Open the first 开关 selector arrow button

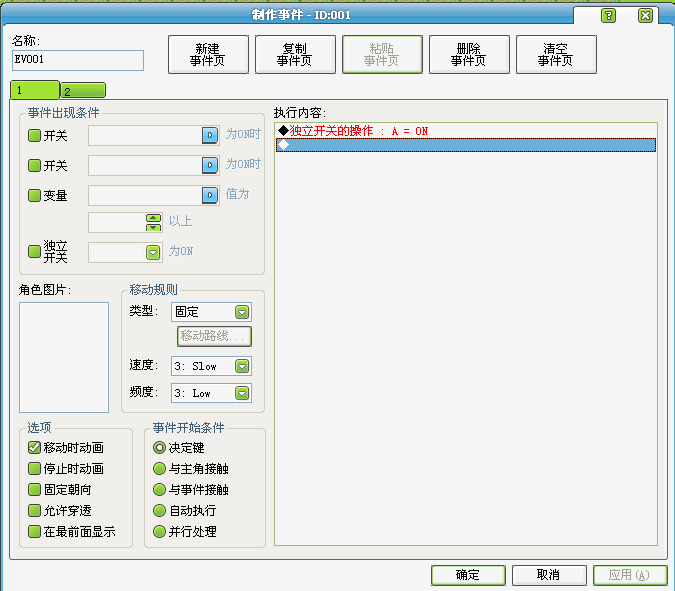(210, 135)
